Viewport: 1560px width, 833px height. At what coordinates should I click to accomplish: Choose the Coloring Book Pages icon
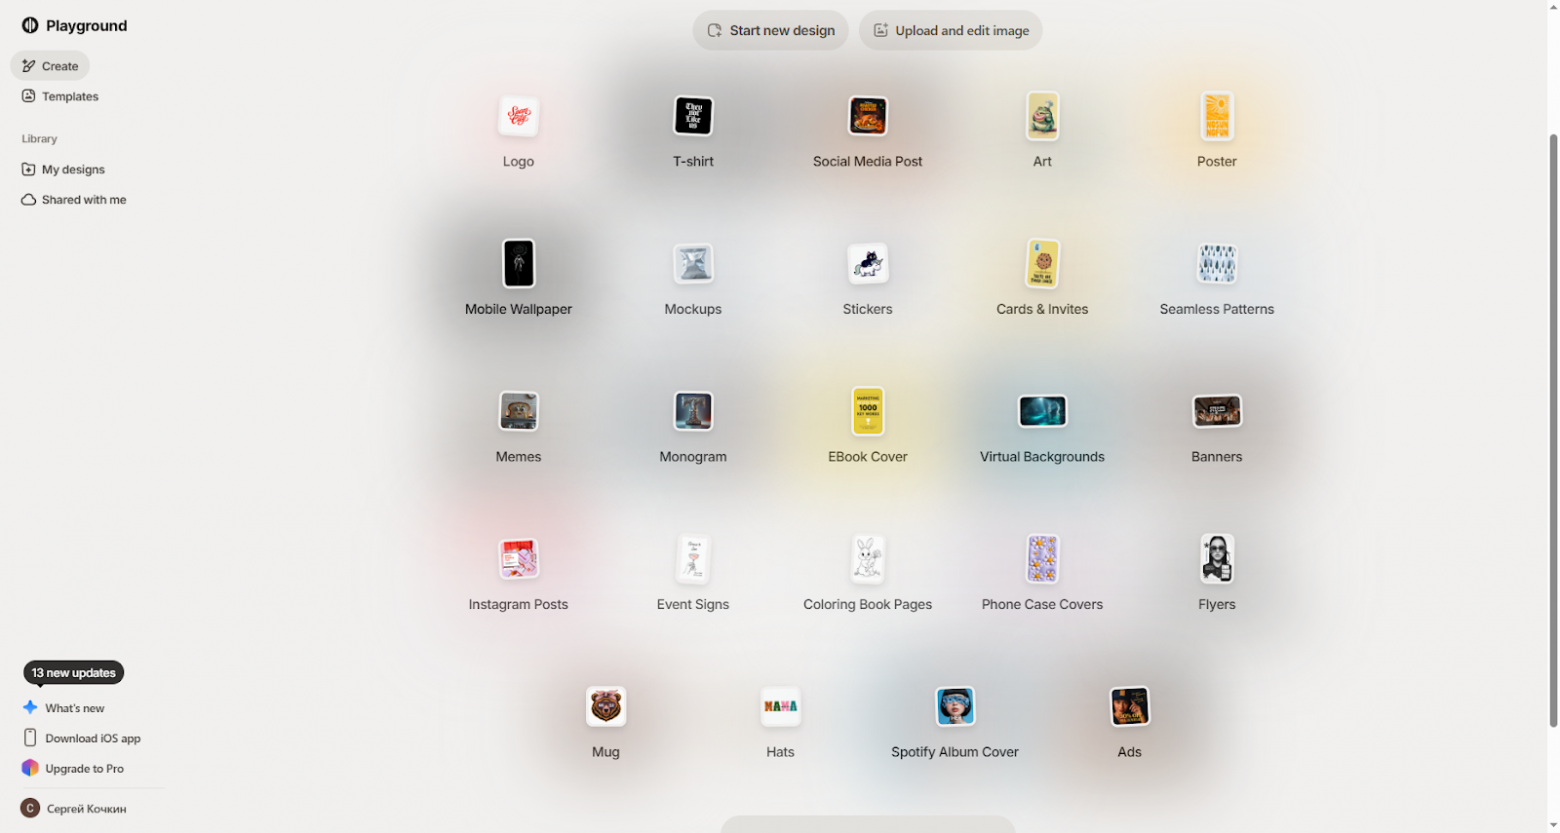[x=868, y=559]
